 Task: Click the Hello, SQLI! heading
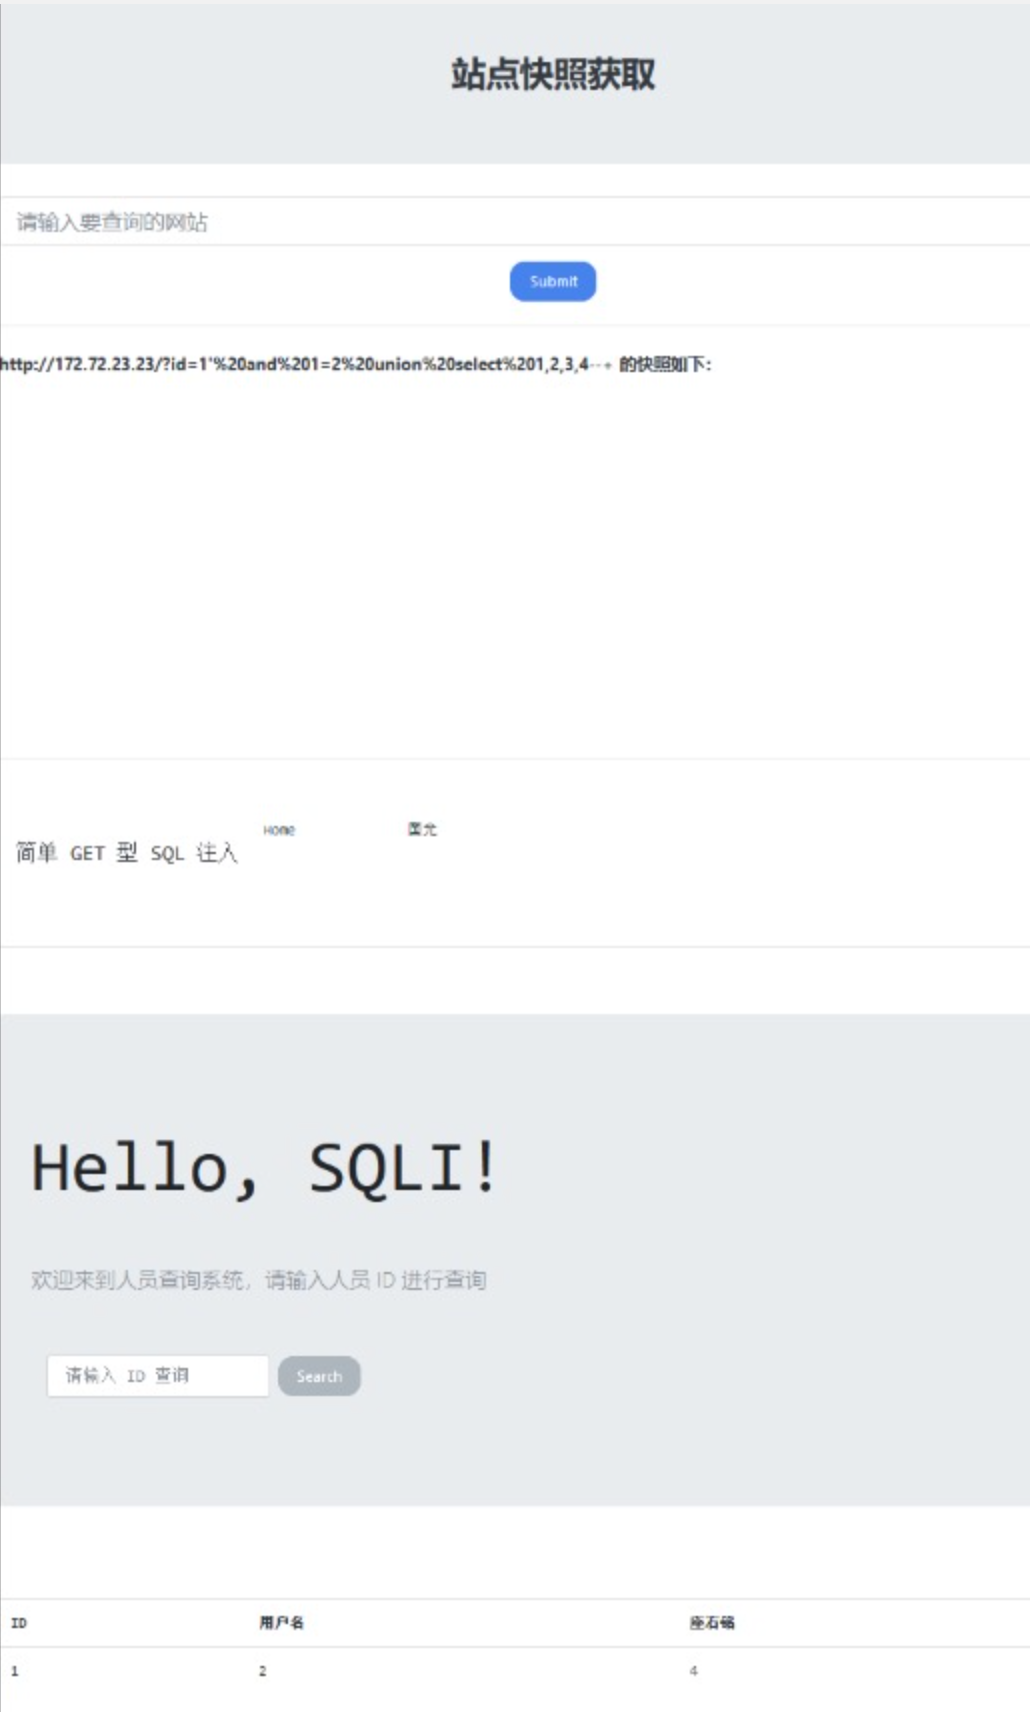[264, 1167]
